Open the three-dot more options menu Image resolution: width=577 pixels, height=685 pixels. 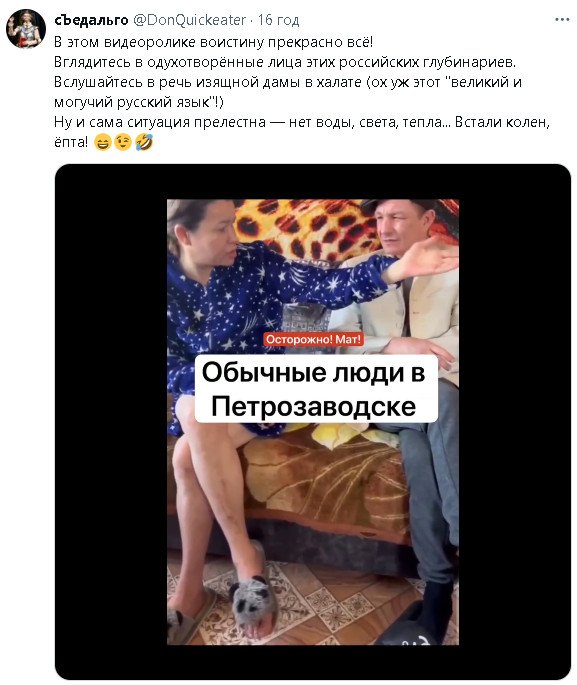(x=562, y=20)
